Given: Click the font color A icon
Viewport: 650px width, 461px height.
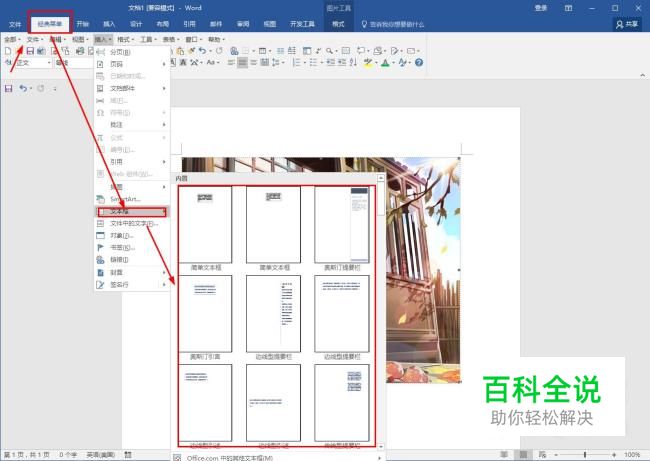Looking at the screenshot, I should 386,63.
